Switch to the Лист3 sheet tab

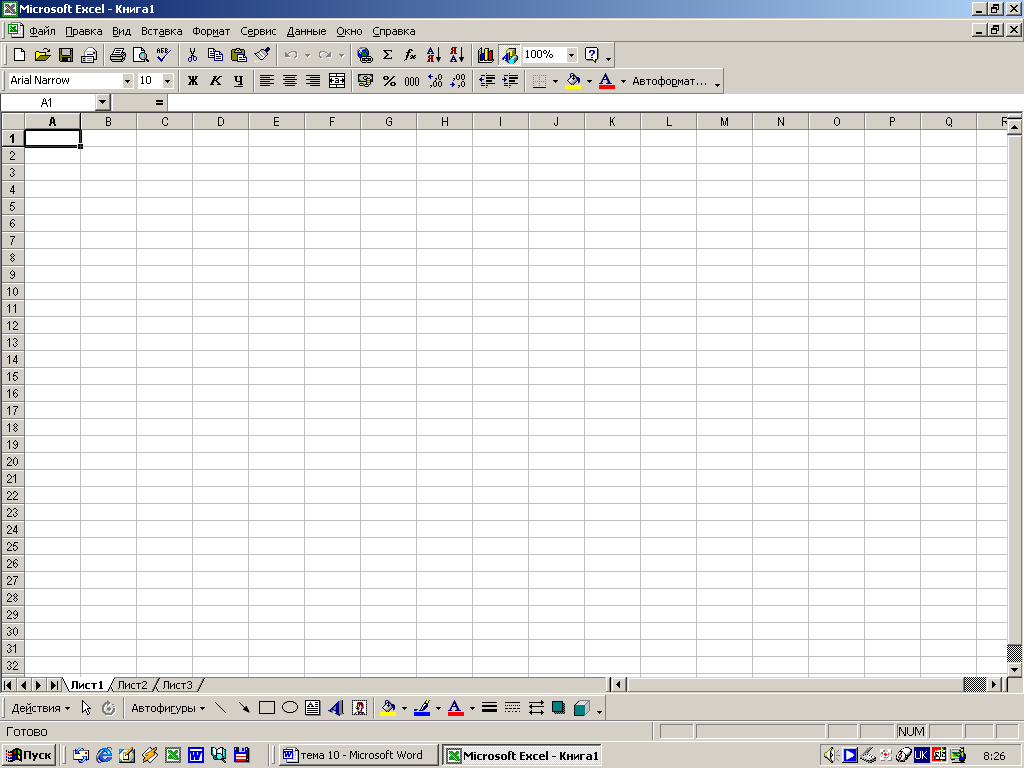pyautogui.click(x=178, y=685)
